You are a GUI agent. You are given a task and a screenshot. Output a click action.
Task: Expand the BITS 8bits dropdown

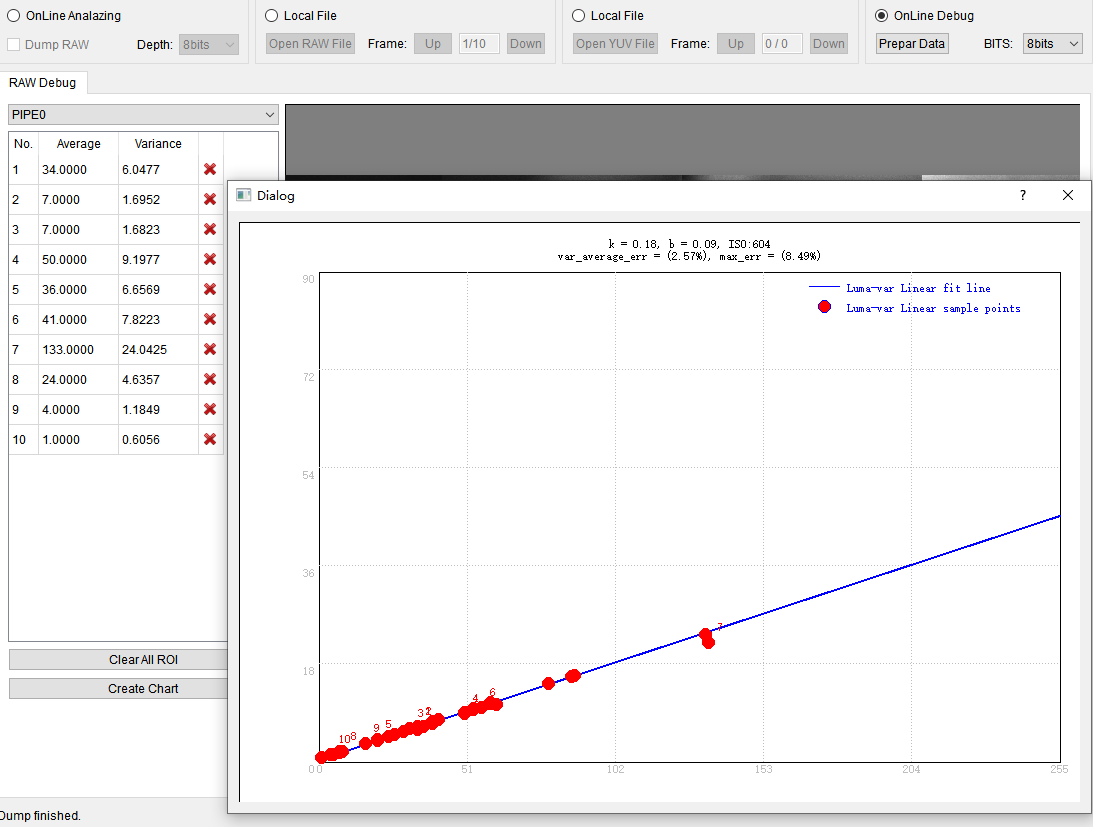point(1053,44)
